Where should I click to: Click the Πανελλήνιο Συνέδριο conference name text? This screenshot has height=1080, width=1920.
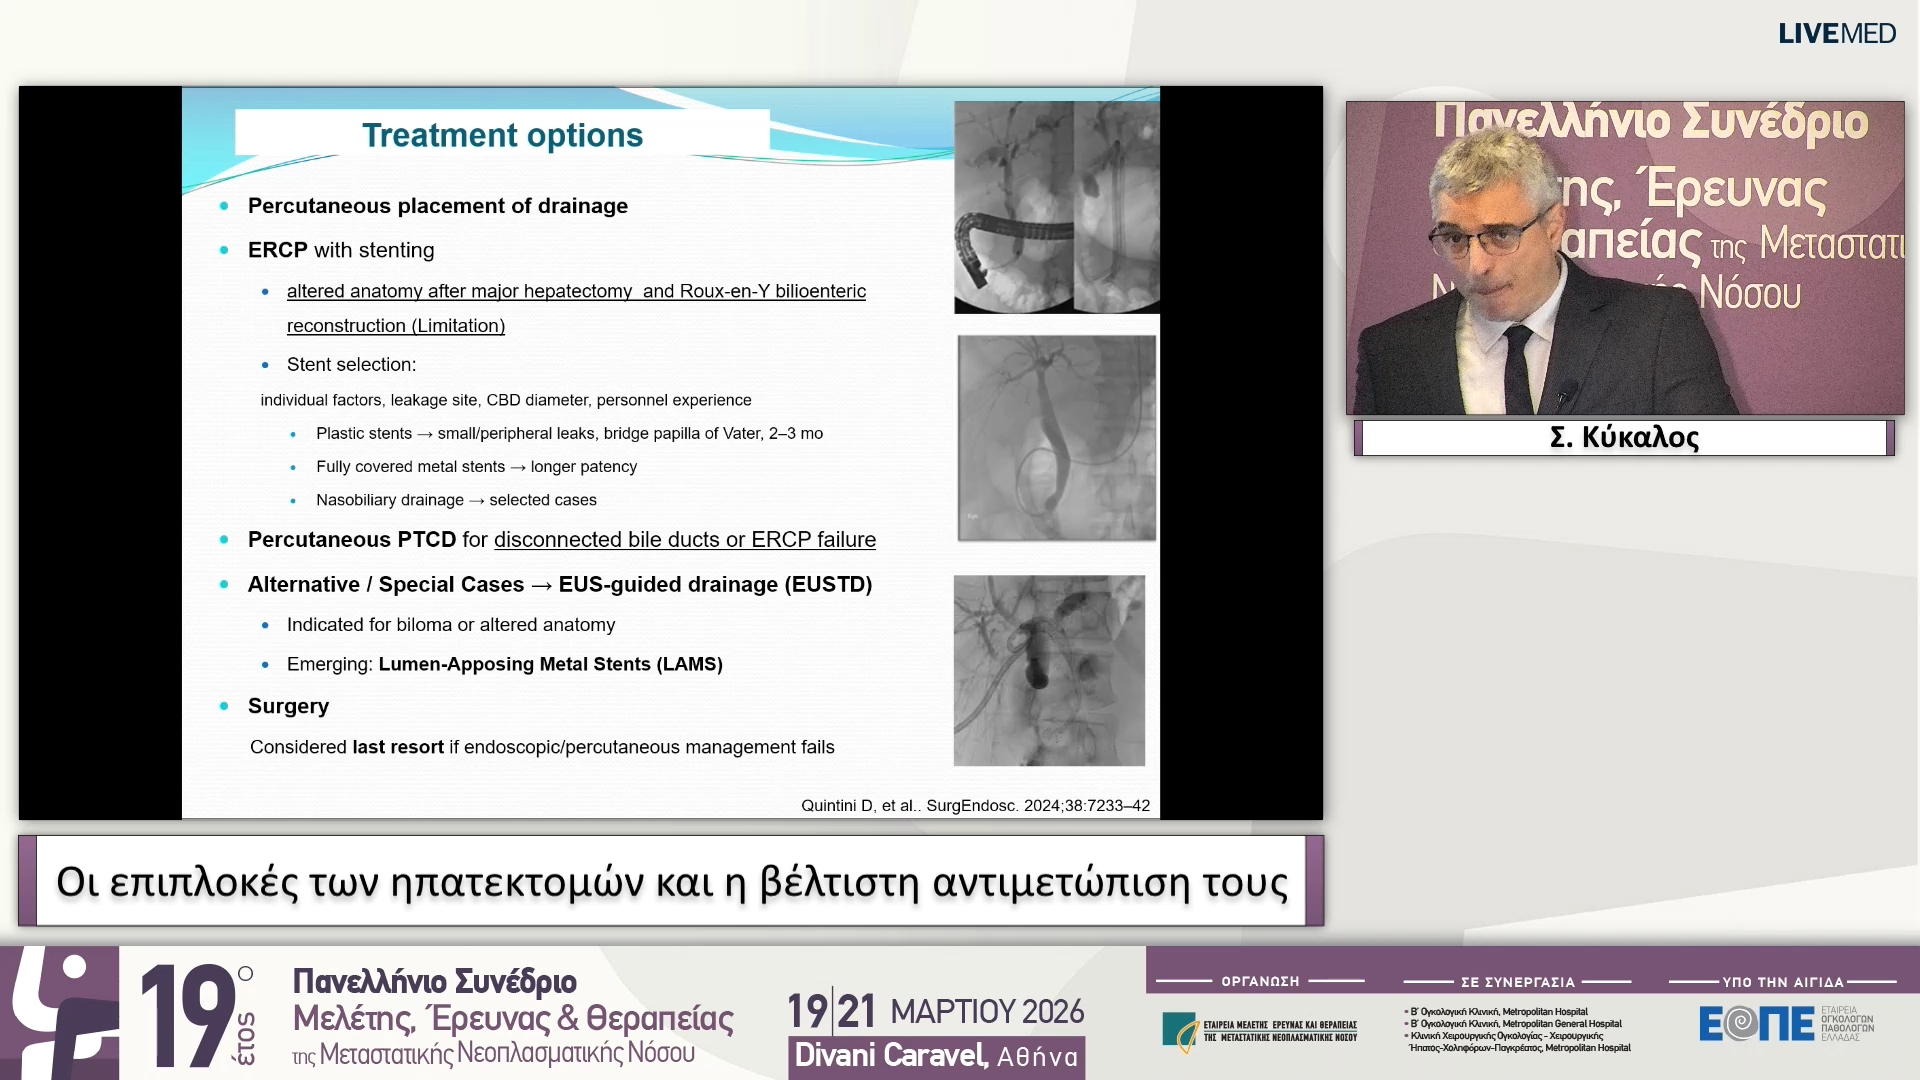pos(434,981)
